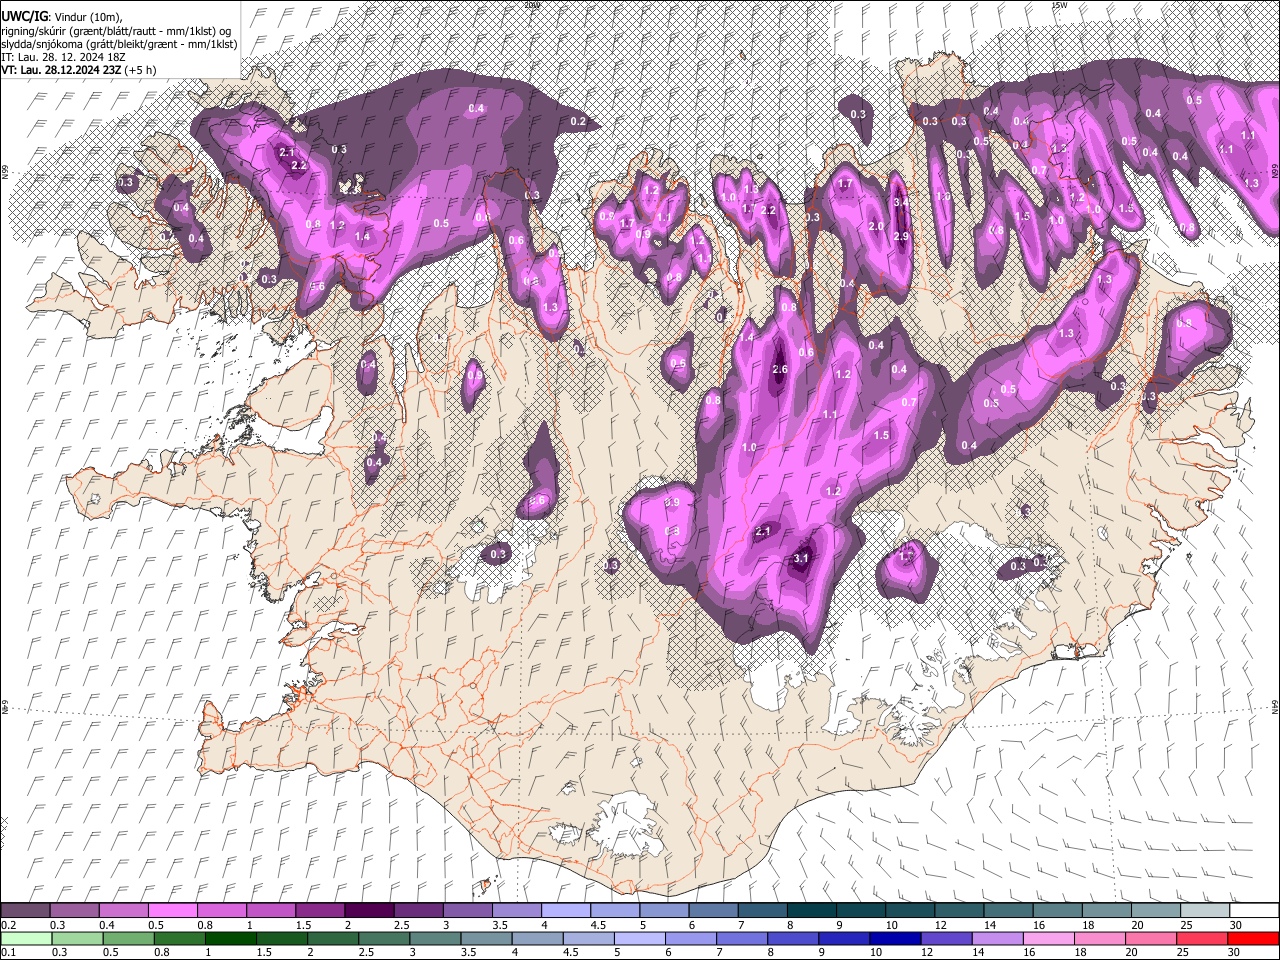The width and height of the screenshot is (1280, 960).
Task: Pick the snow-scale swatch between 1 and 1.5
Action: [272, 911]
